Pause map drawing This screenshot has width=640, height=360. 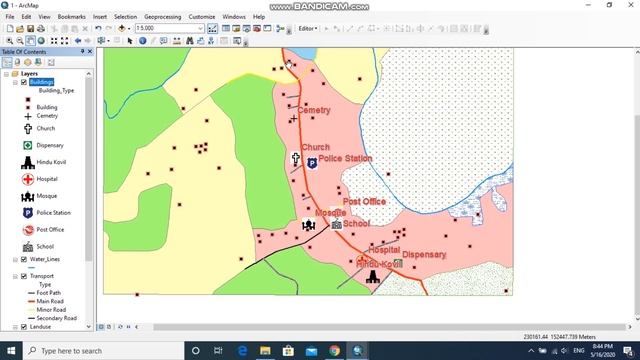[x=128, y=327]
